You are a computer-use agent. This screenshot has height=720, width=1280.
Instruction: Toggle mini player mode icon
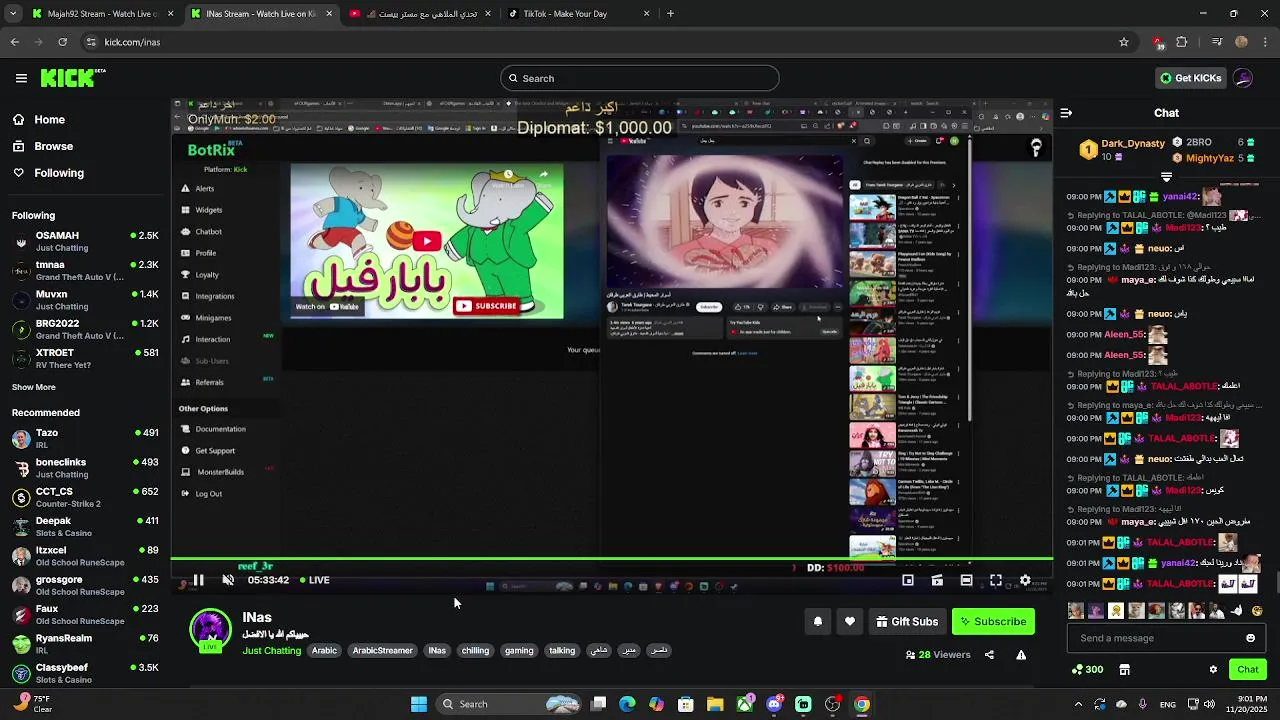(908, 580)
